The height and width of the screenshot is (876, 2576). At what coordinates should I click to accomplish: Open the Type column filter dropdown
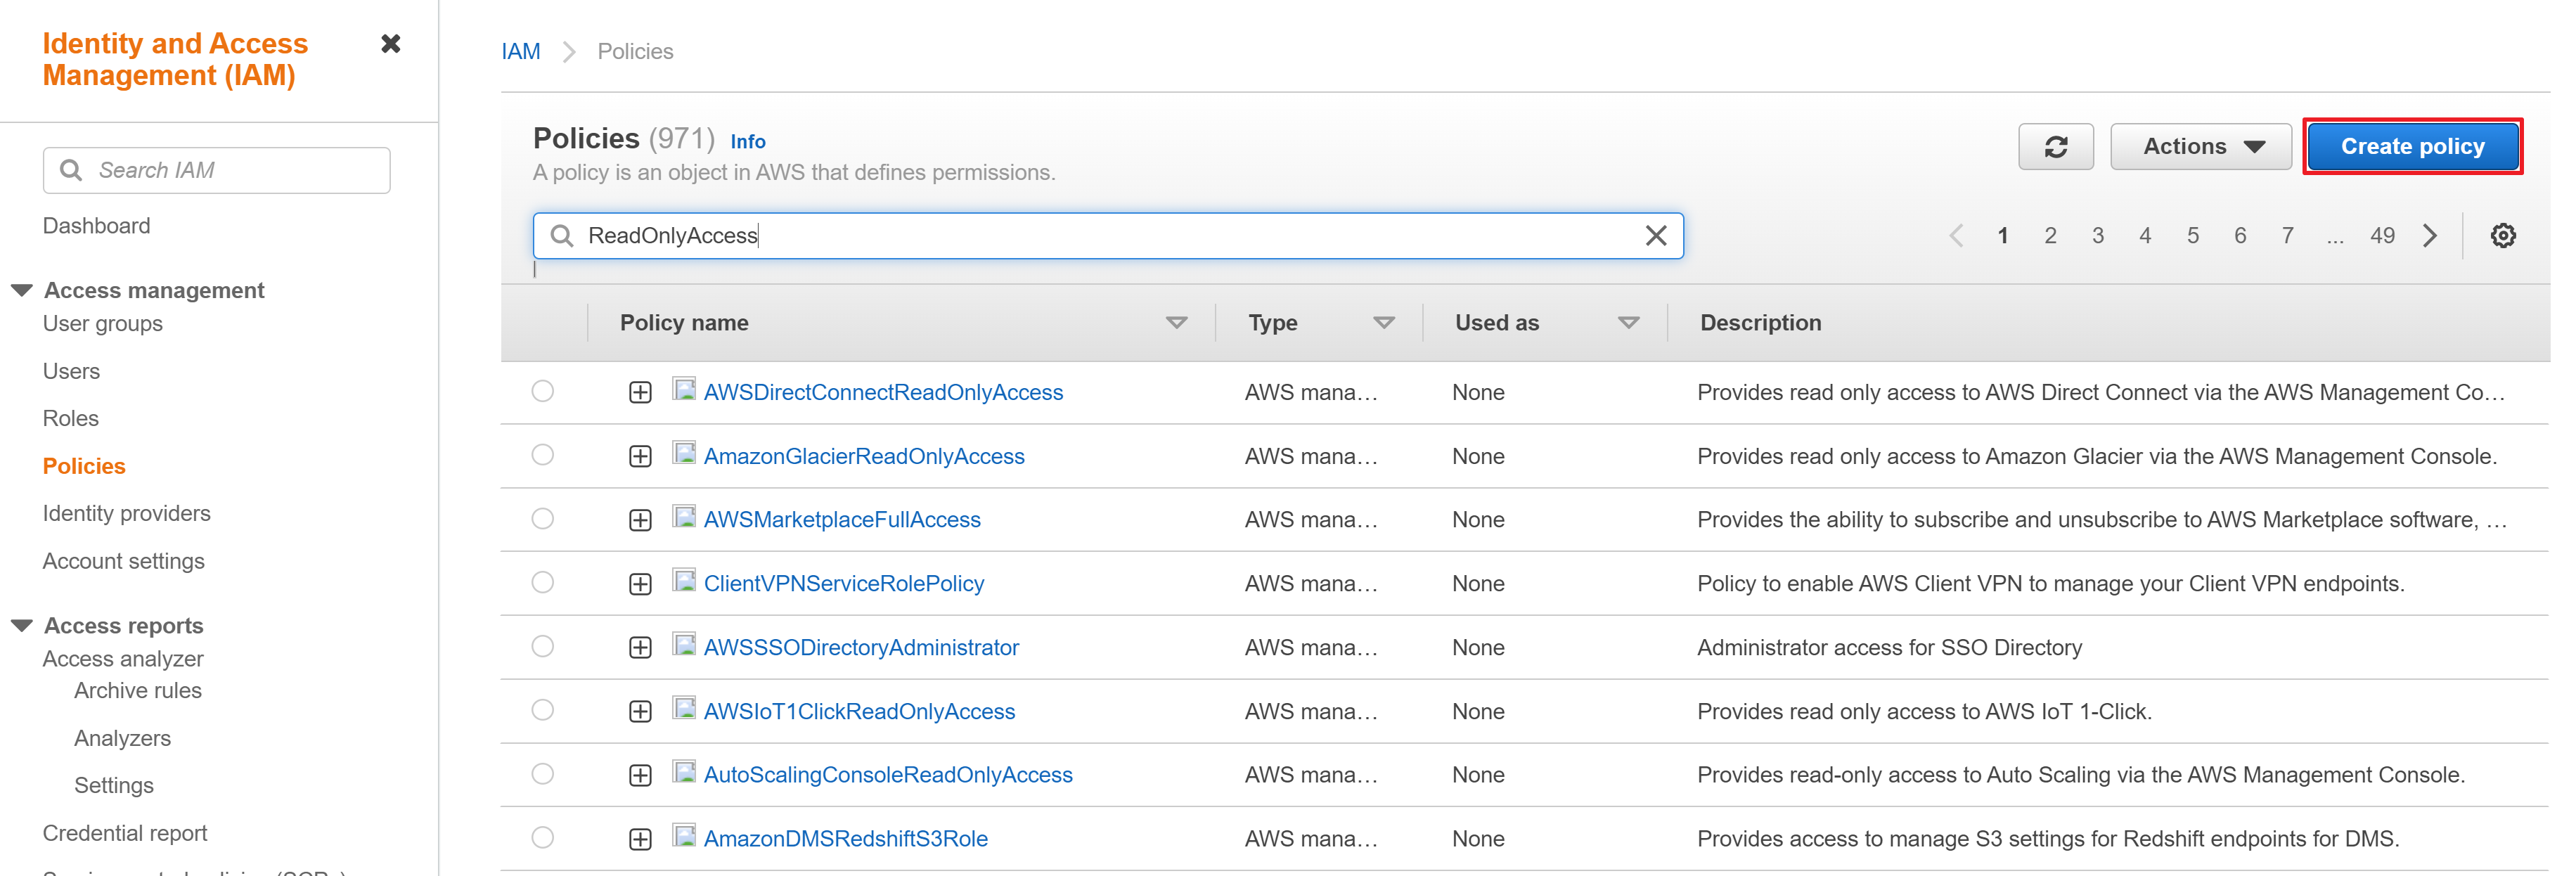point(1383,323)
